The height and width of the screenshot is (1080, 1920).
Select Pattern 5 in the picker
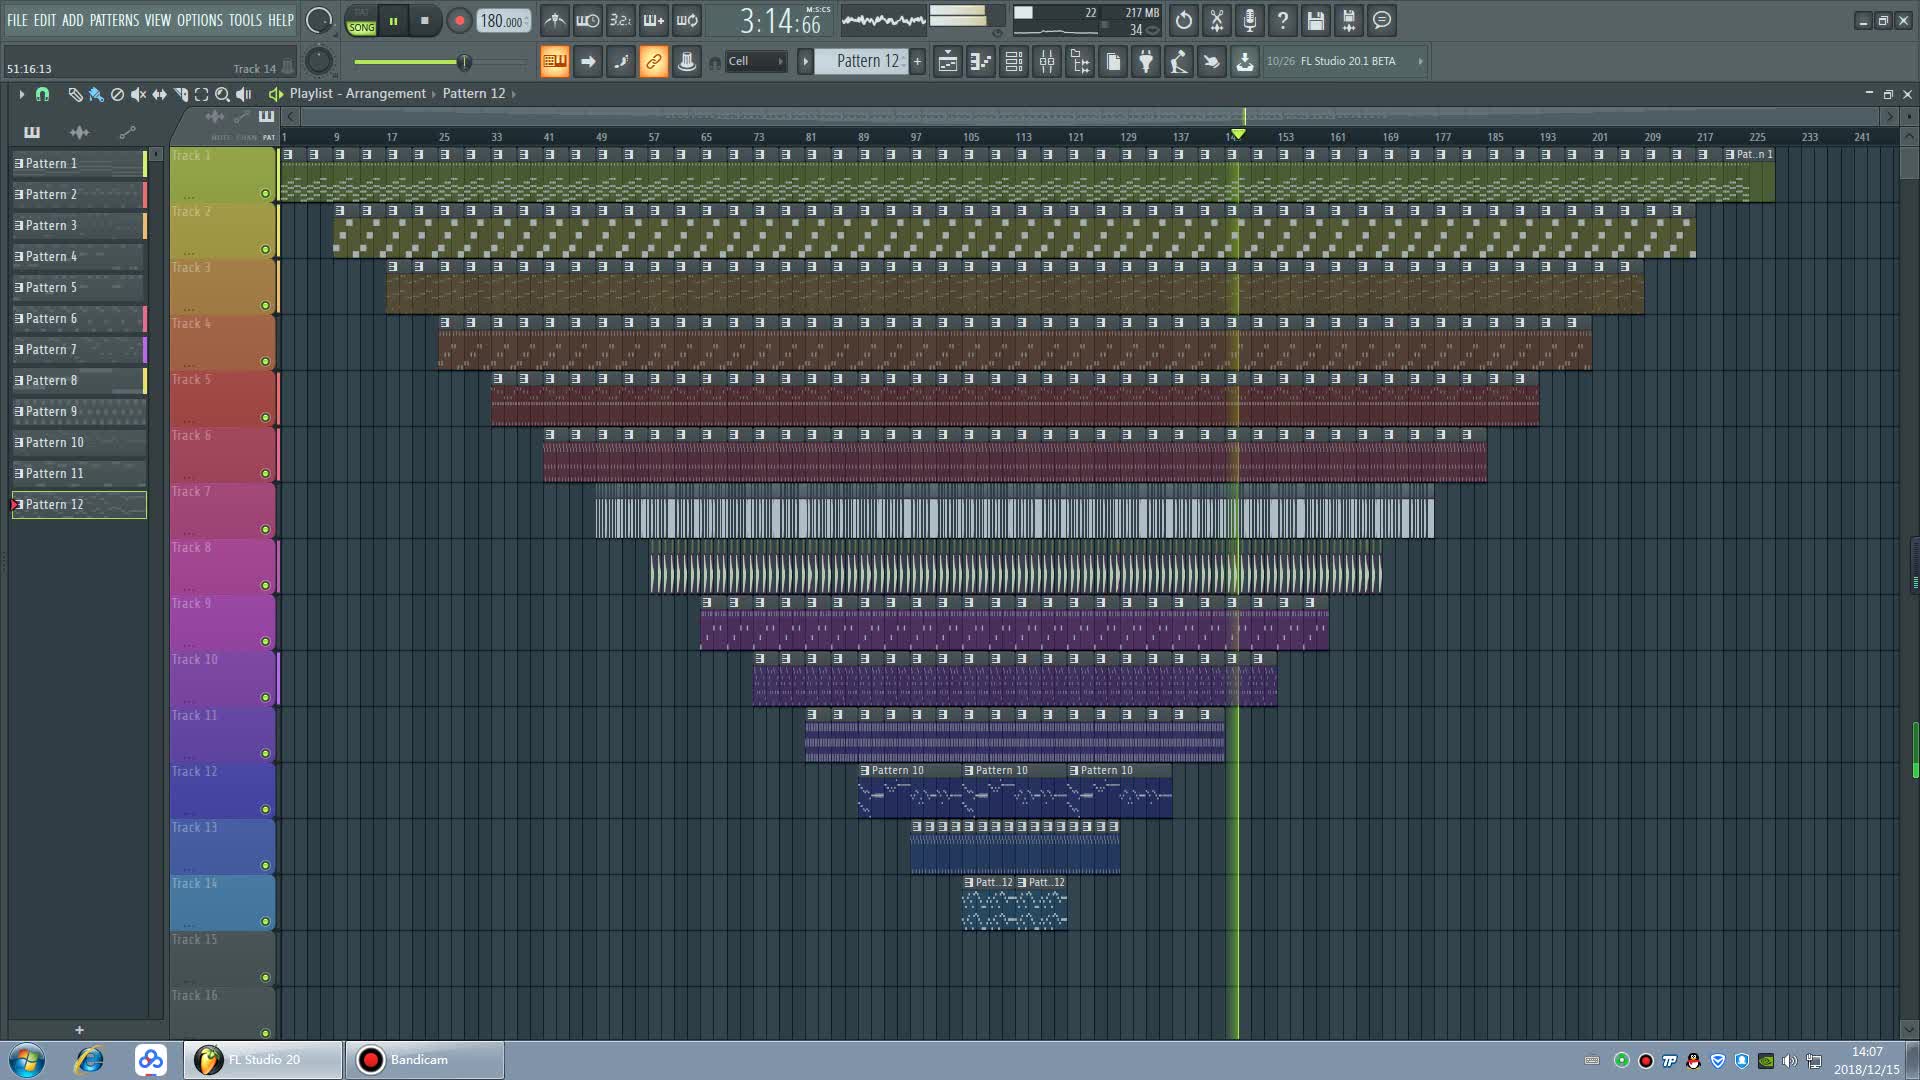(79, 287)
